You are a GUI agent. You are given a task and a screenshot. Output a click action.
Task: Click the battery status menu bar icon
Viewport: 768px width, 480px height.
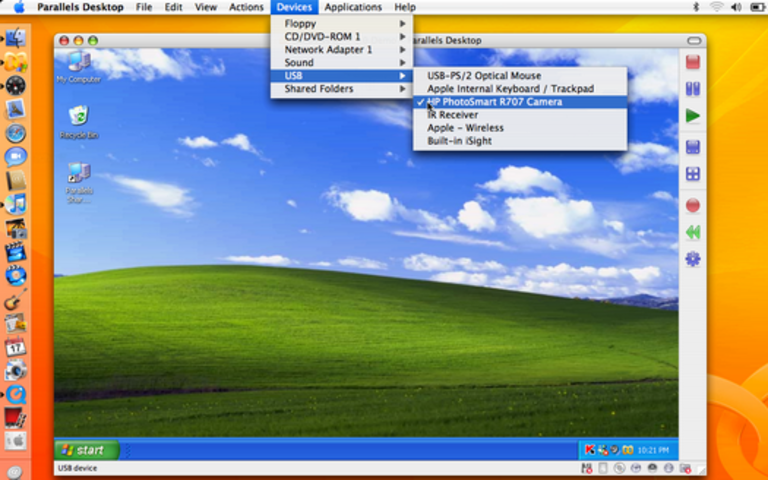pos(757,7)
